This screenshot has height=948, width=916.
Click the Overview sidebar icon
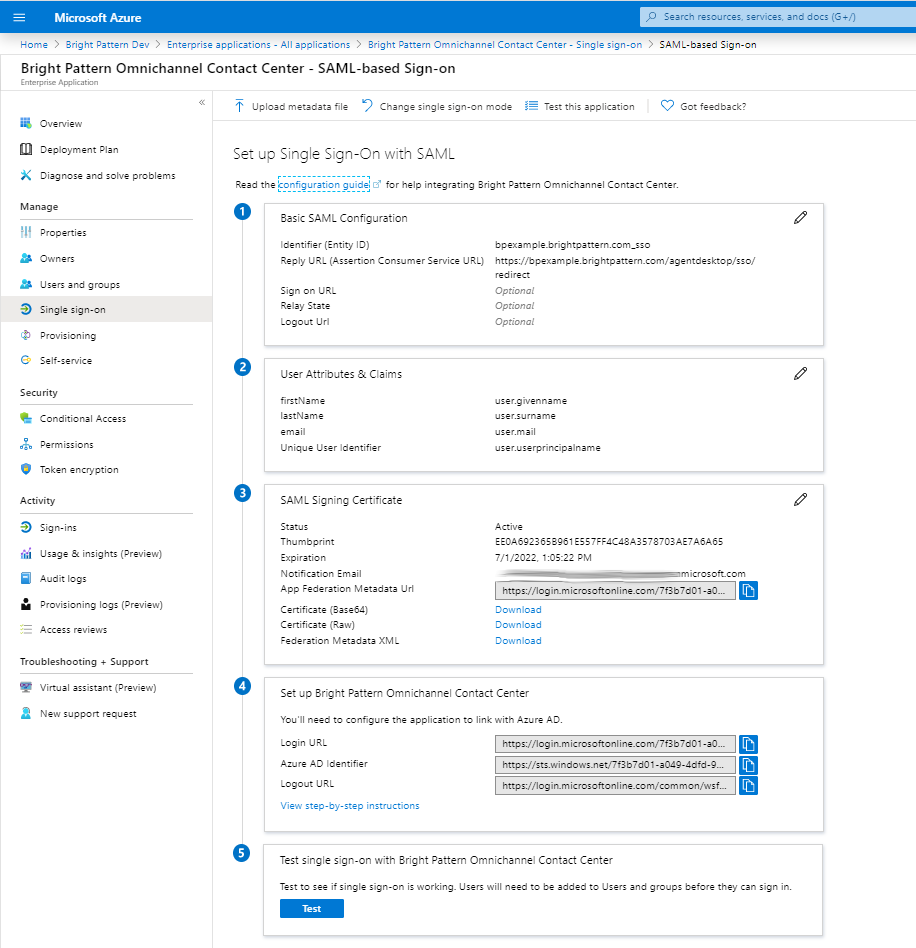(25, 123)
